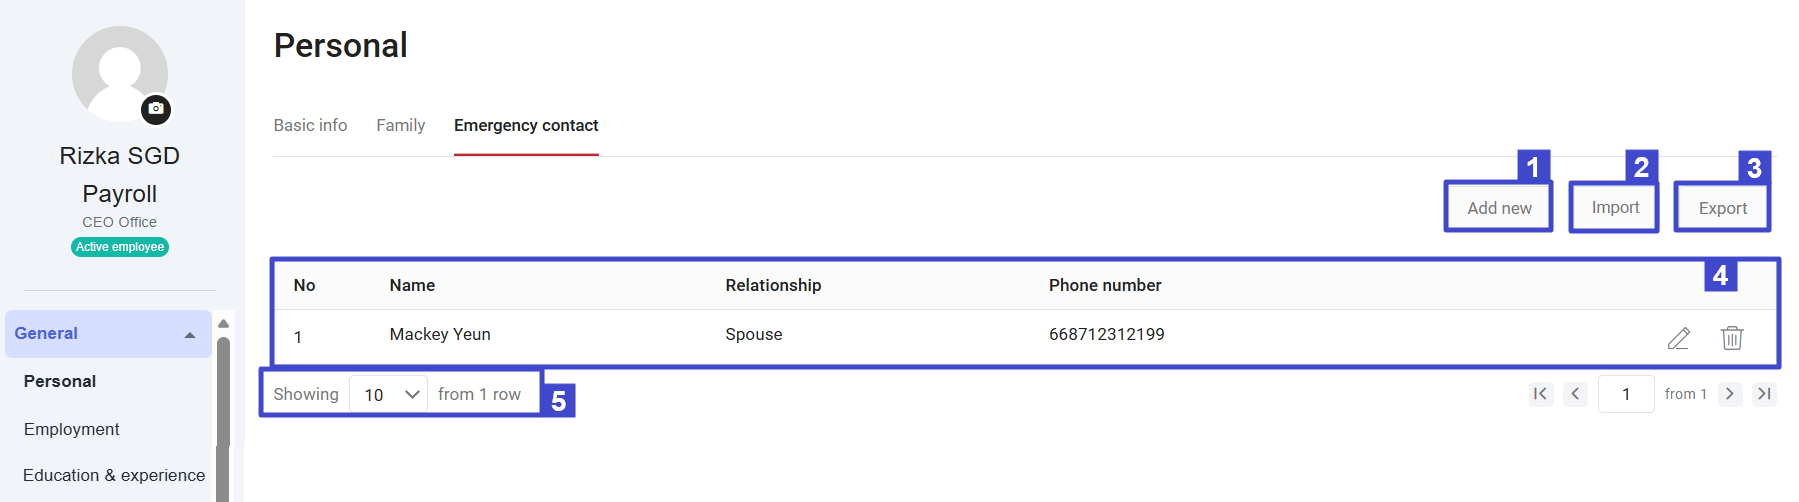1799x502 pixels.
Task: Switch to the Family tab
Action: (x=400, y=125)
